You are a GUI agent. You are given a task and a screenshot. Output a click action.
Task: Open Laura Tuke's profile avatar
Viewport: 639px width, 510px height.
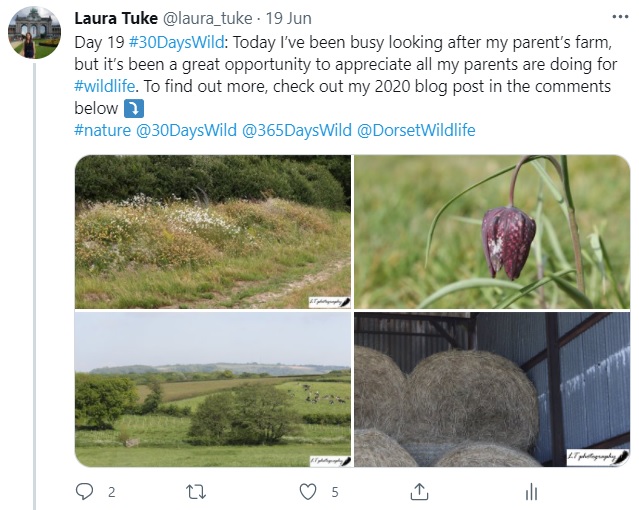[34, 33]
